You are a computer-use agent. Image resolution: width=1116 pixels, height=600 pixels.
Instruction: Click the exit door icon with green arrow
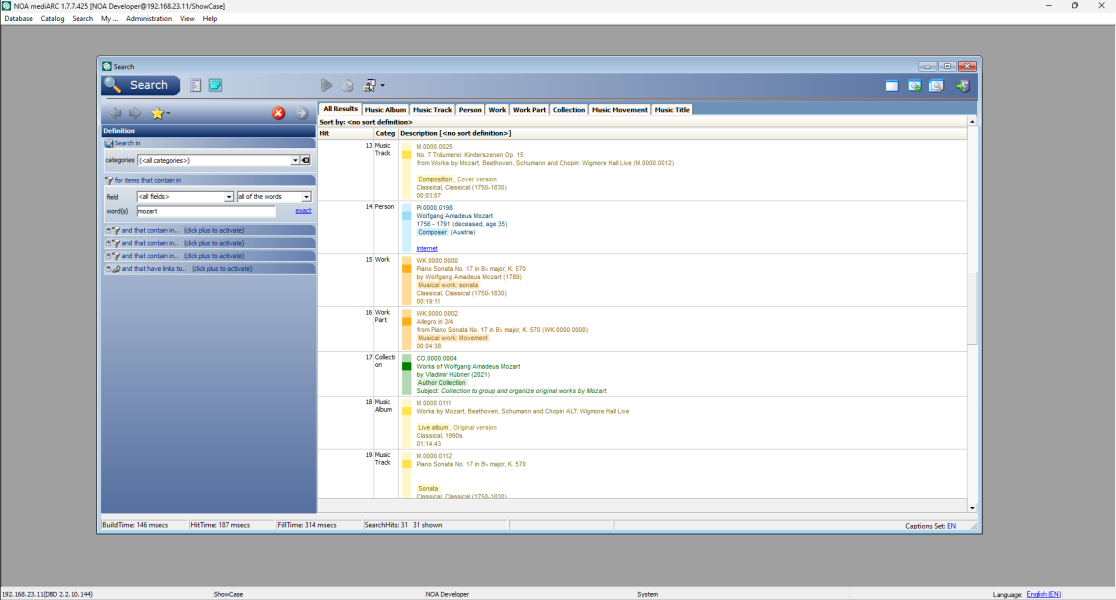tap(963, 86)
